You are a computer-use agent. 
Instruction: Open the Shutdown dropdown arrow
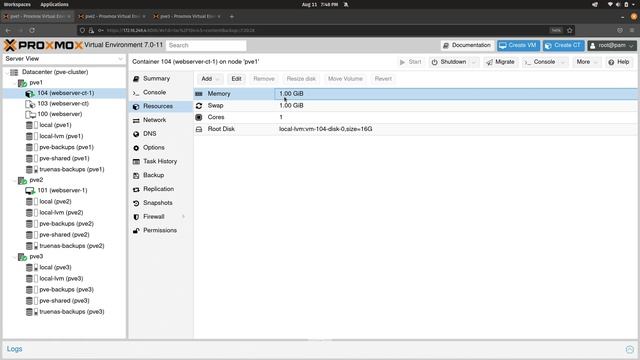tap(474, 62)
